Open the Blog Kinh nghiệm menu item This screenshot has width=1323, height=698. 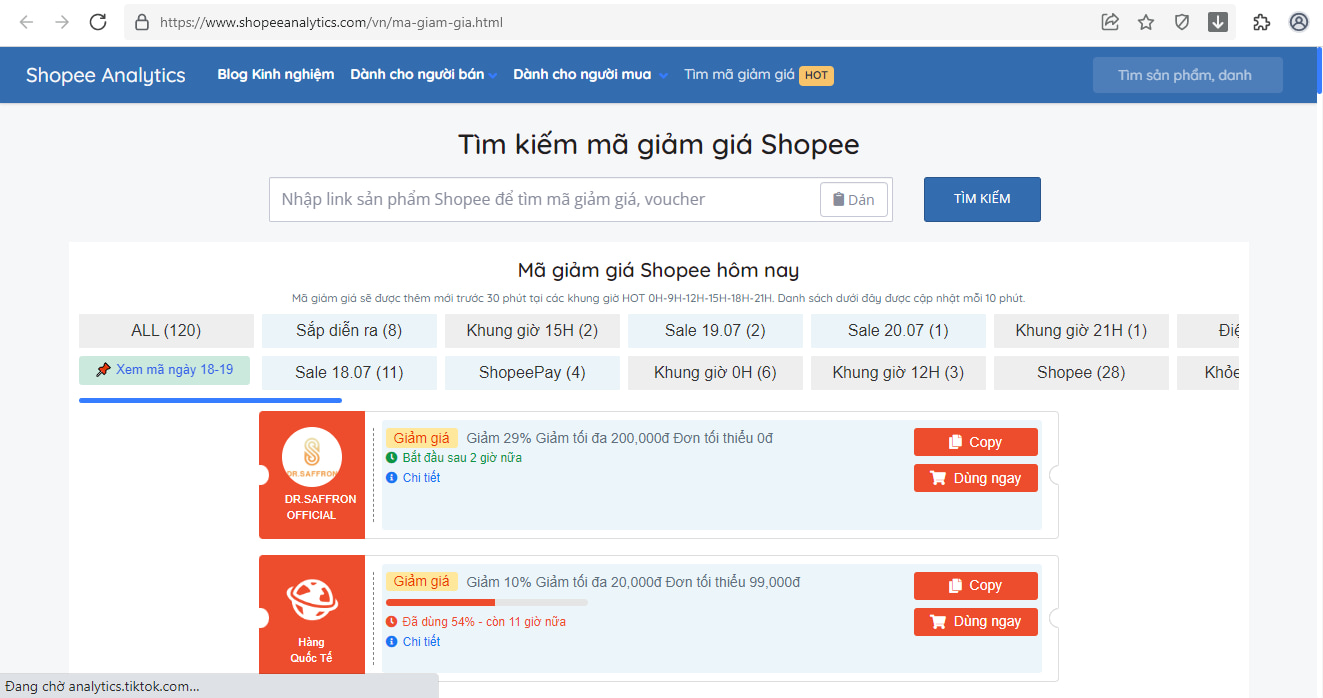tap(276, 75)
